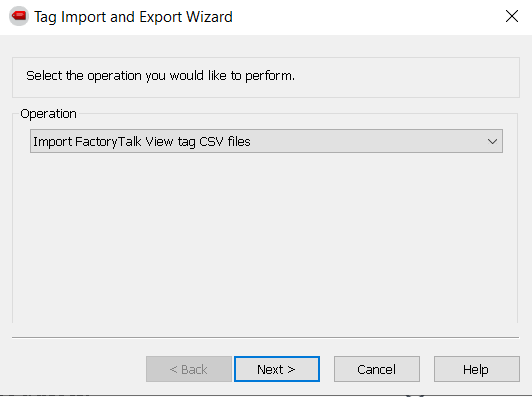Select the Operation group label
Screen dimensions: 532x397
49,114
